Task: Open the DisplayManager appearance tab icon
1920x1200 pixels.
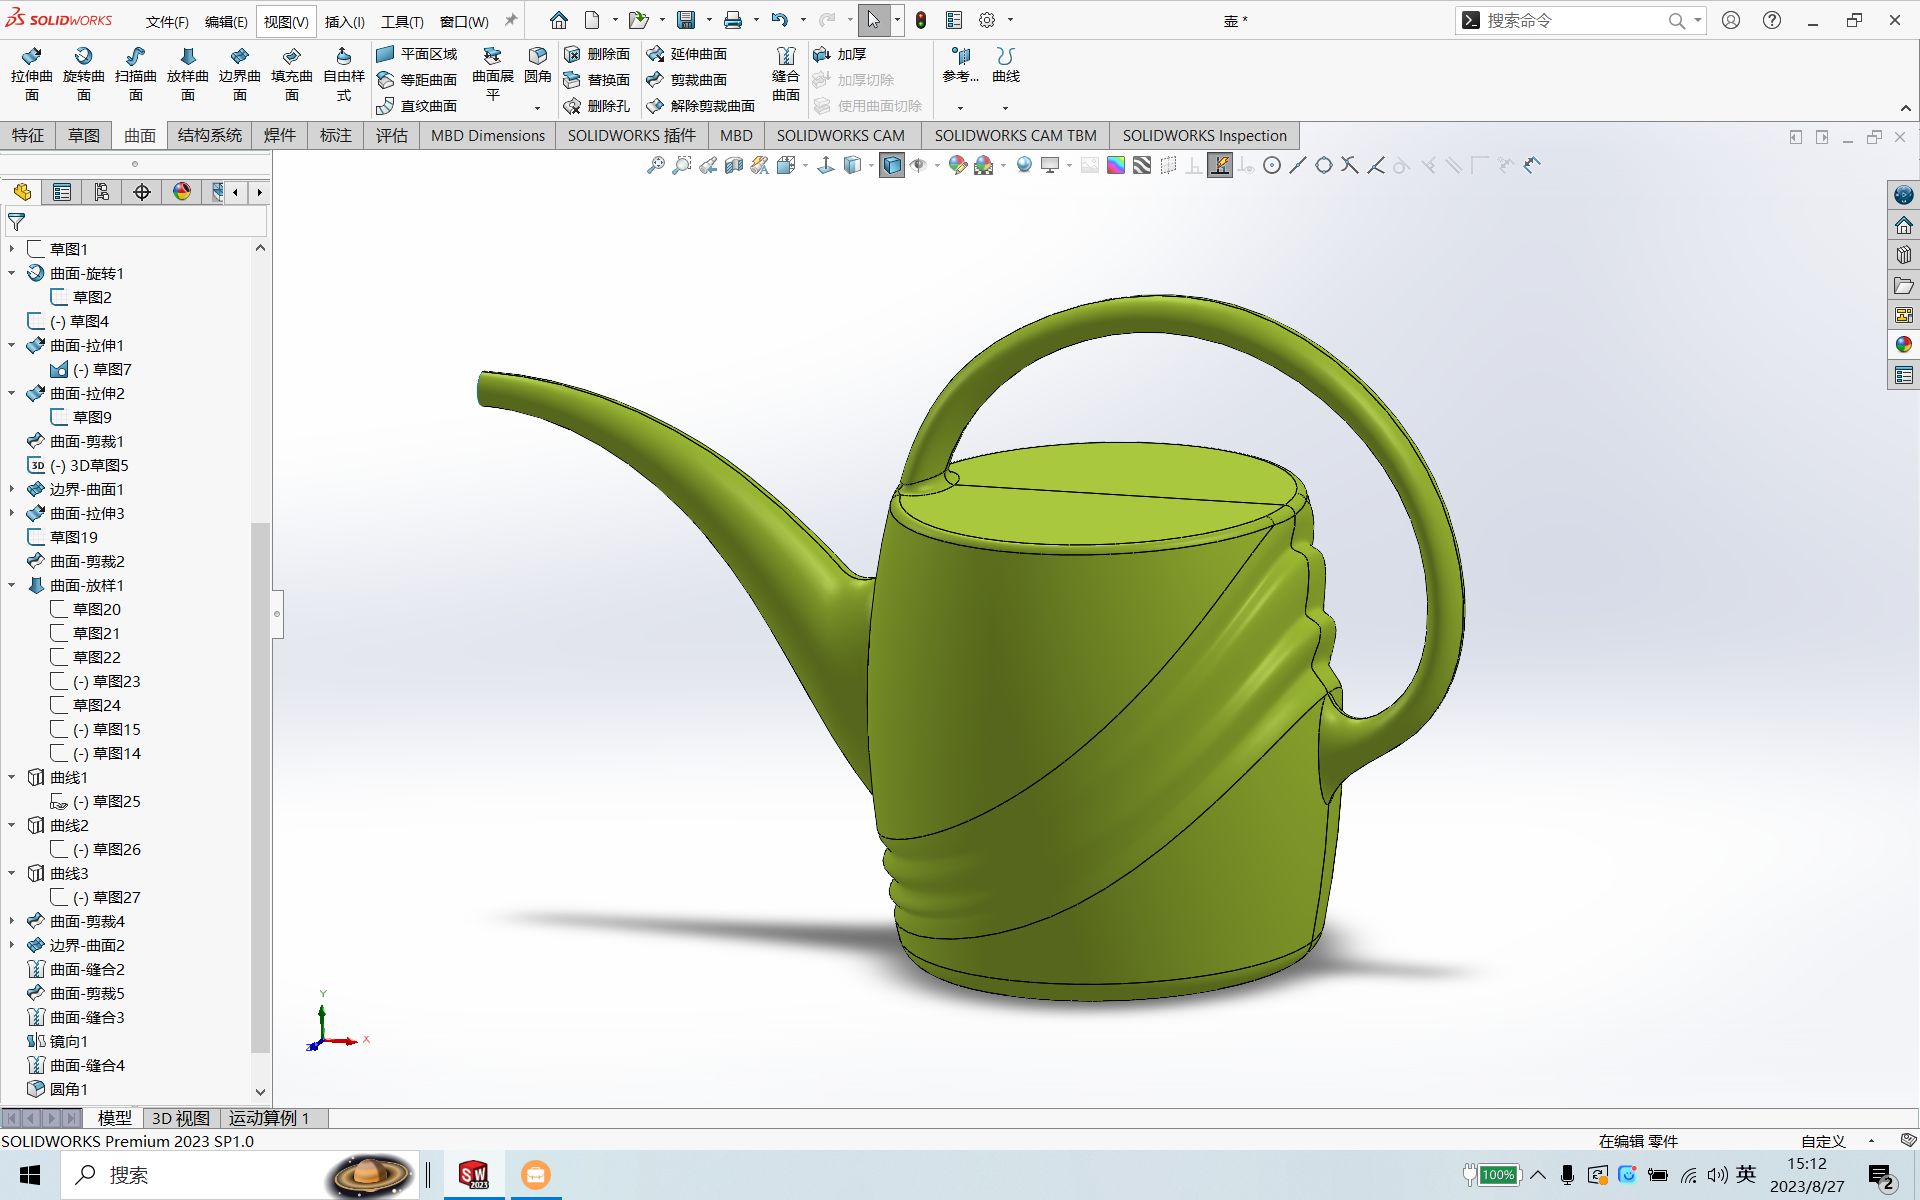Action: (182, 192)
